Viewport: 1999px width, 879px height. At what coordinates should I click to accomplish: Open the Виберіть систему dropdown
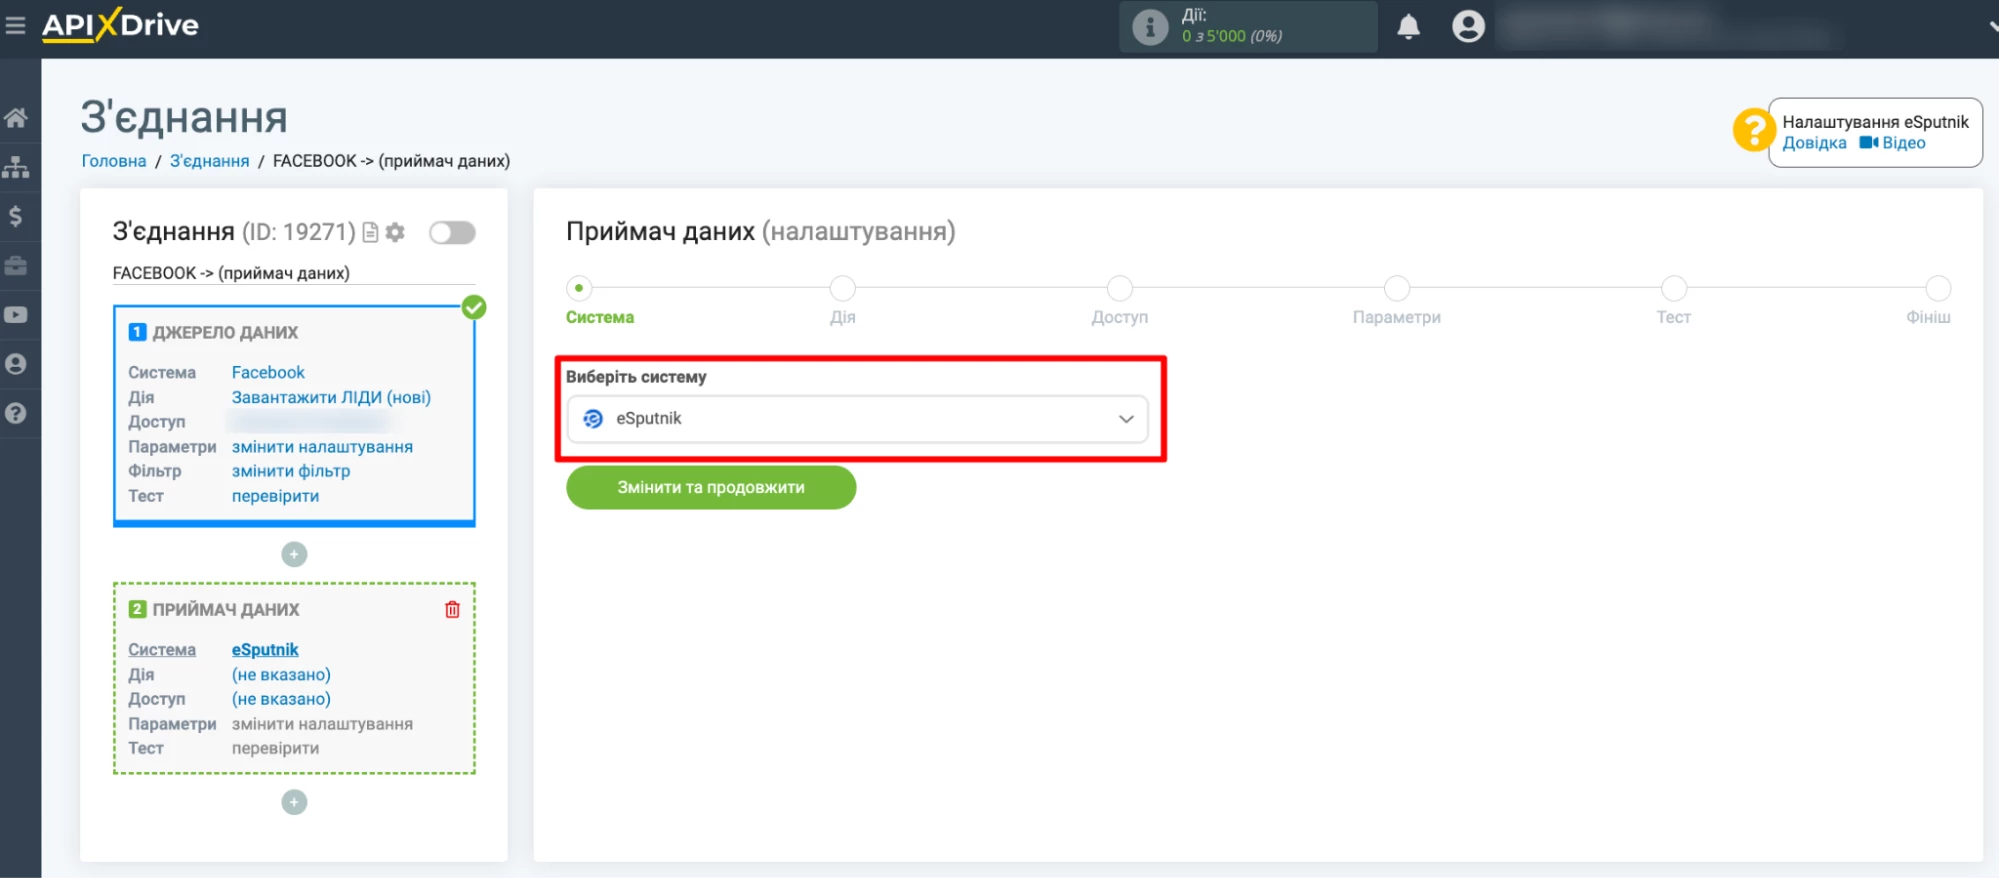tap(857, 419)
